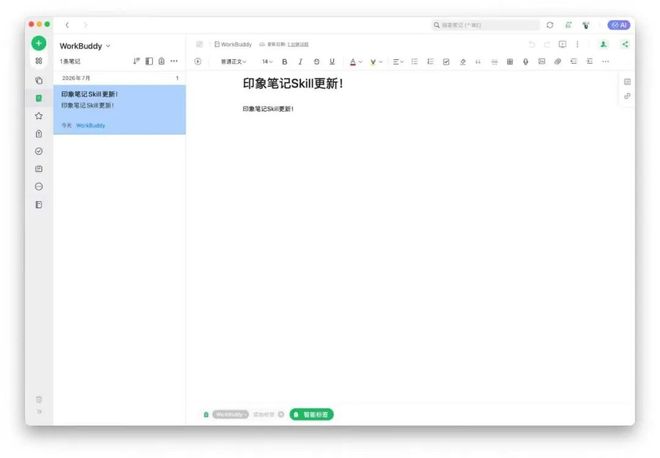Click the gray WorkBuddy notebook pill at editor bottom
The image size is (660, 458).
click(x=230, y=415)
